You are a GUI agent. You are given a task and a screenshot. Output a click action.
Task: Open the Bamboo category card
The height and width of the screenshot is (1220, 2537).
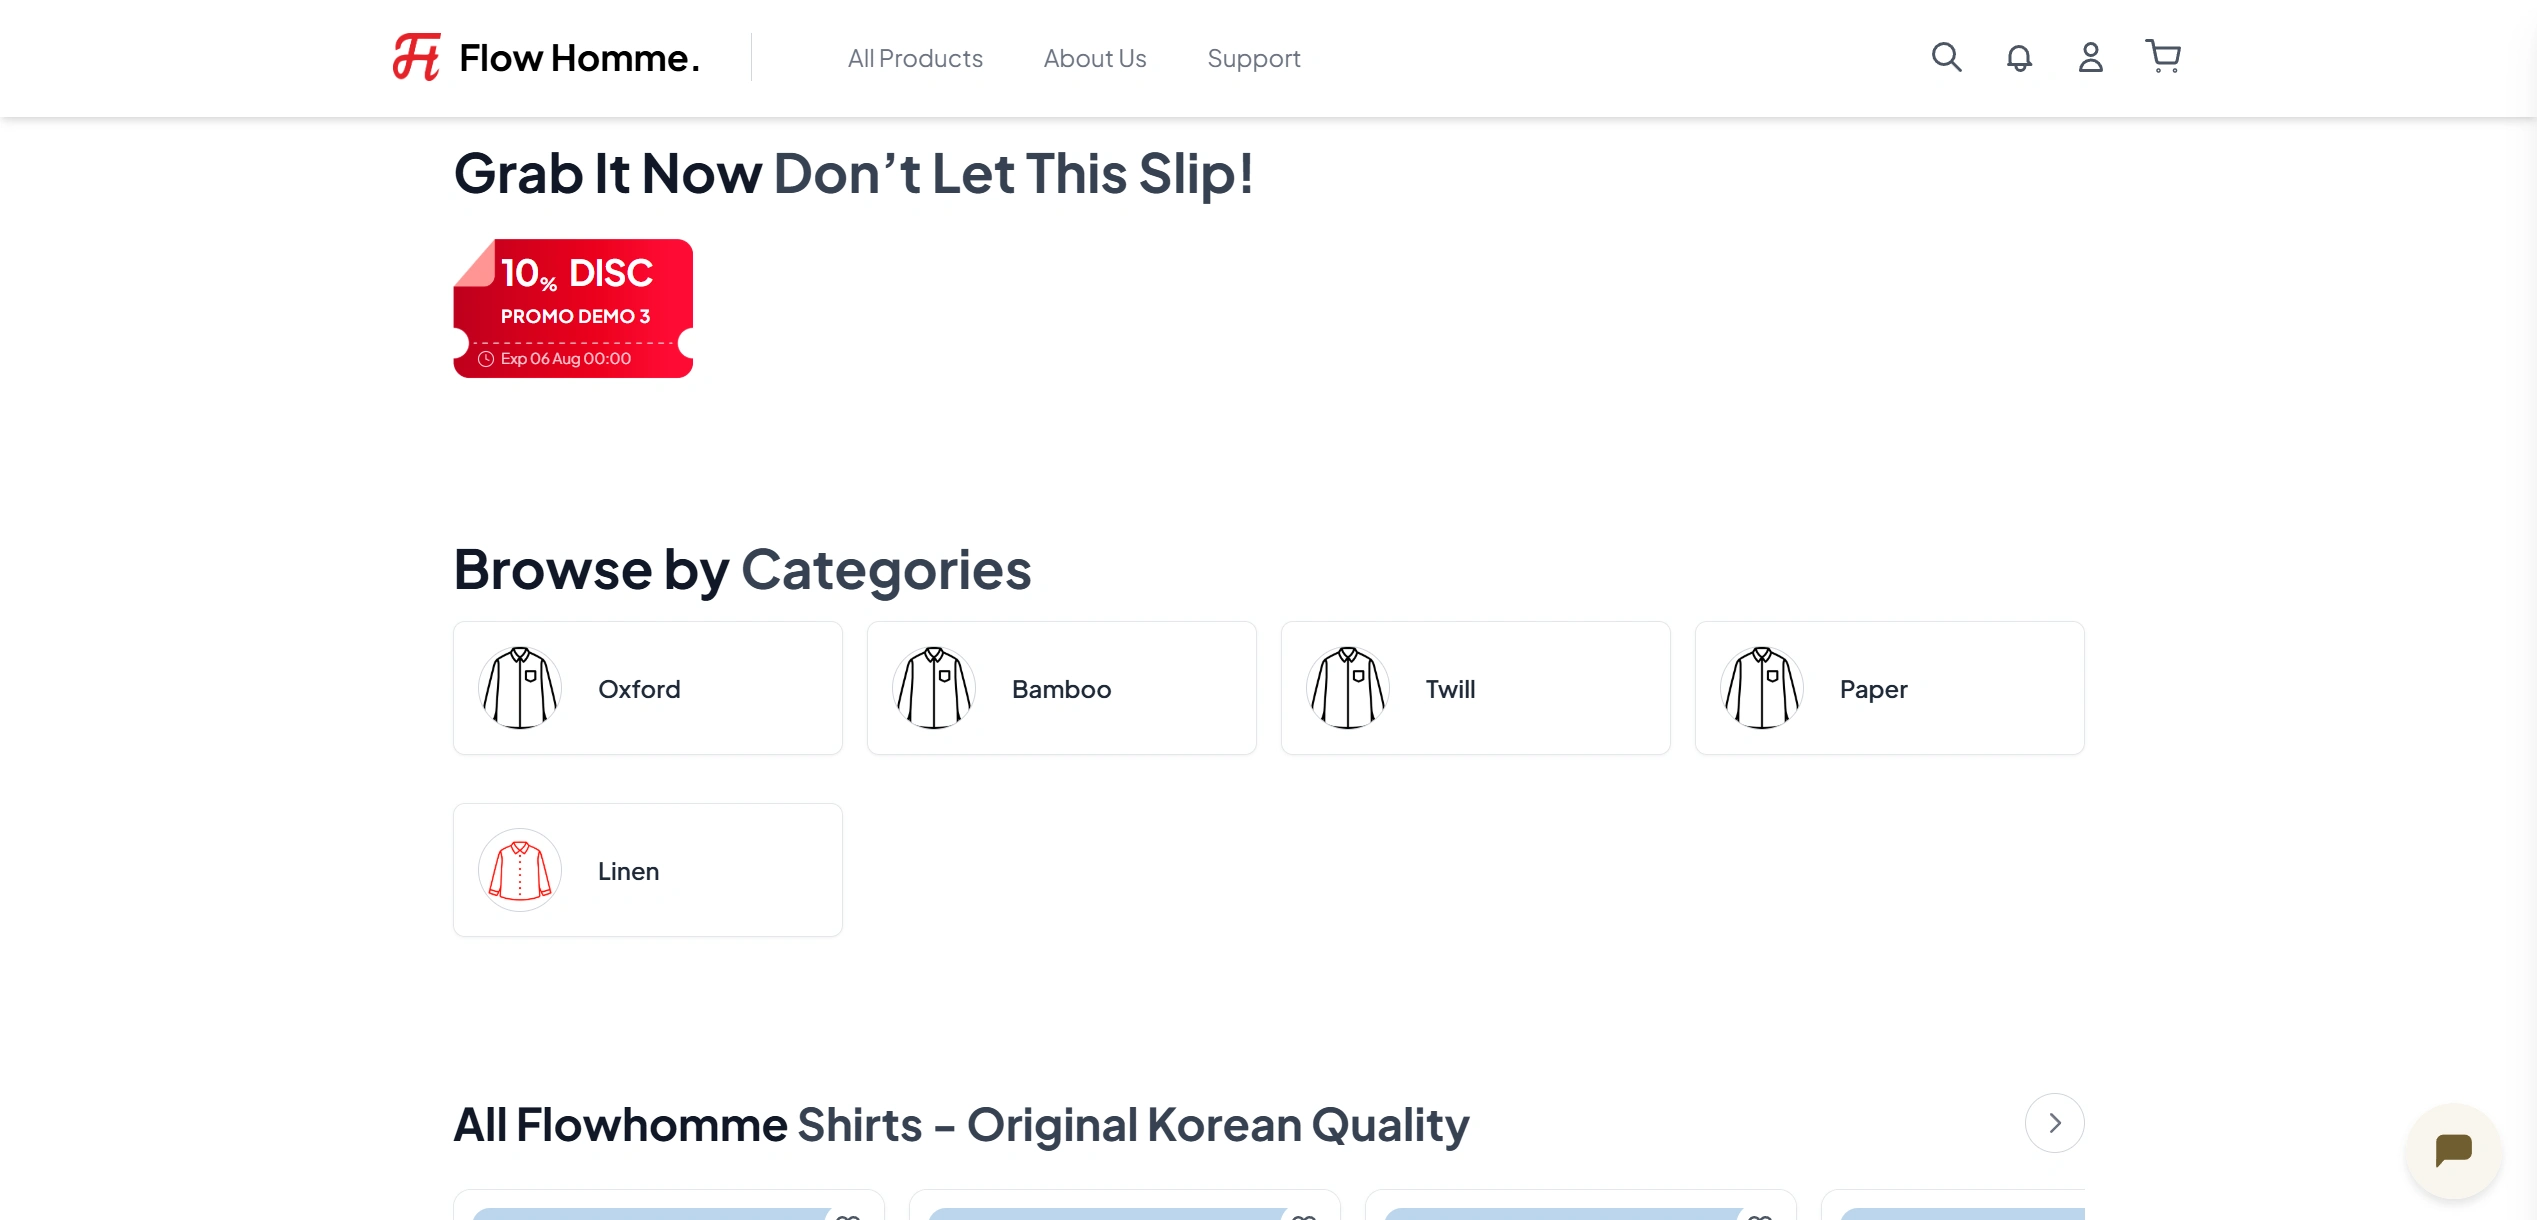[x=1061, y=687]
